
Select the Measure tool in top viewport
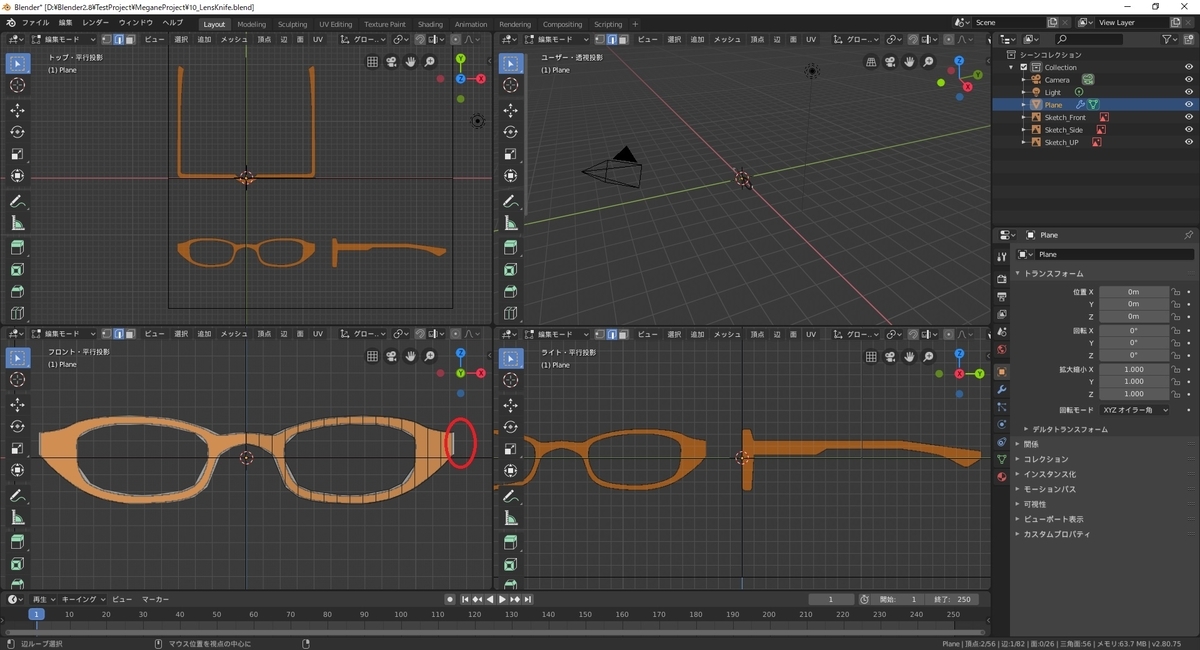pyautogui.click(x=18, y=223)
